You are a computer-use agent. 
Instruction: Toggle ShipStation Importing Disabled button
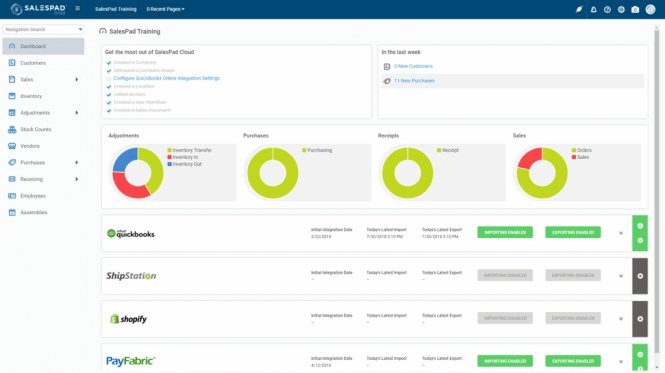pyautogui.click(x=505, y=275)
